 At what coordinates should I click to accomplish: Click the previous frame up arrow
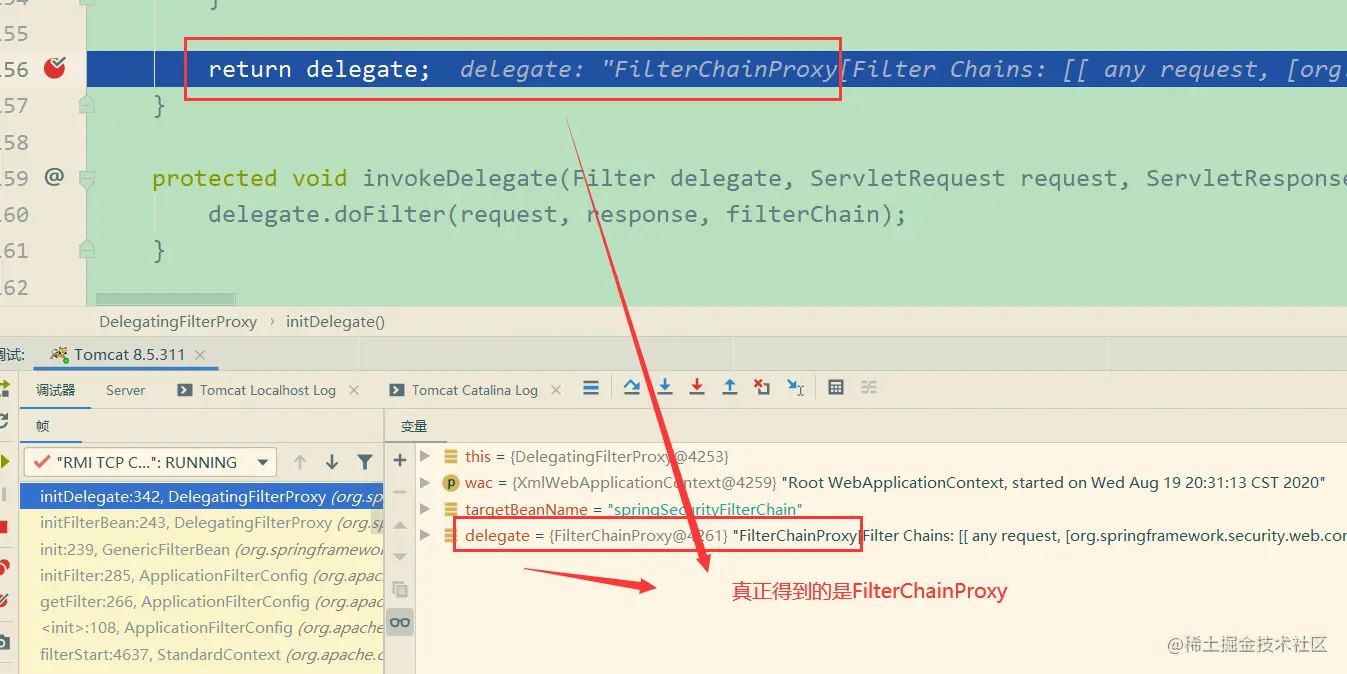click(299, 462)
